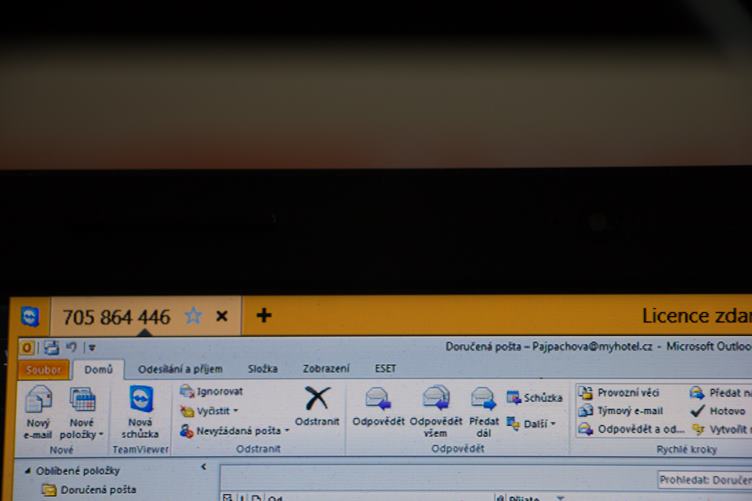Collapse the Oblíbené položky group
Screen dimensions: 752x501
(x=28, y=471)
